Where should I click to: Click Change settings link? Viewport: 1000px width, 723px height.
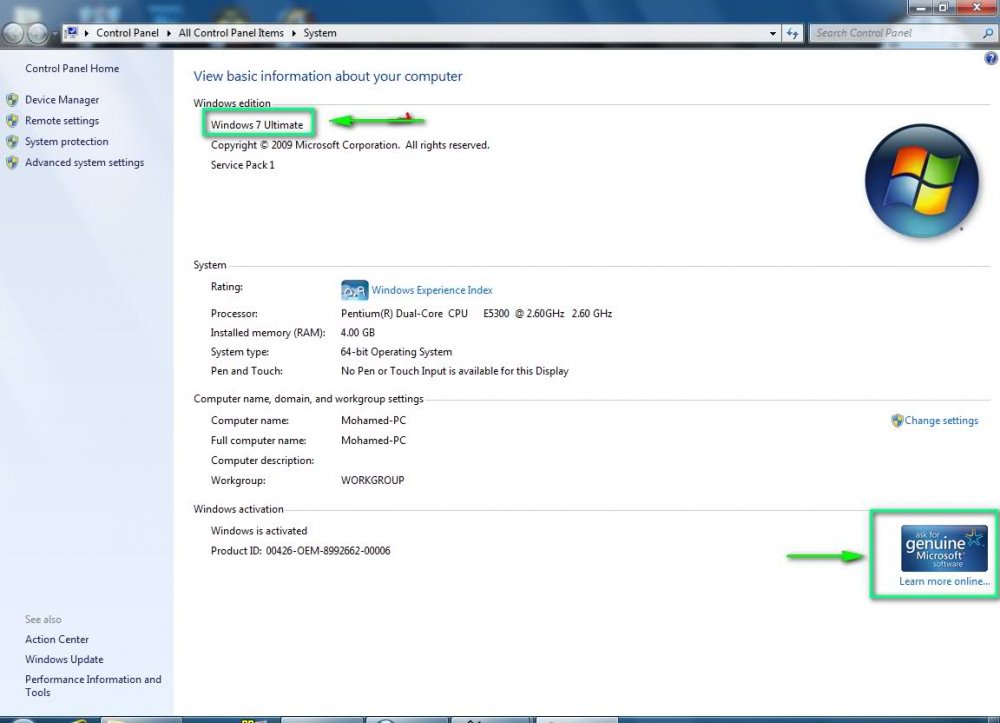click(x=941, y=421)
